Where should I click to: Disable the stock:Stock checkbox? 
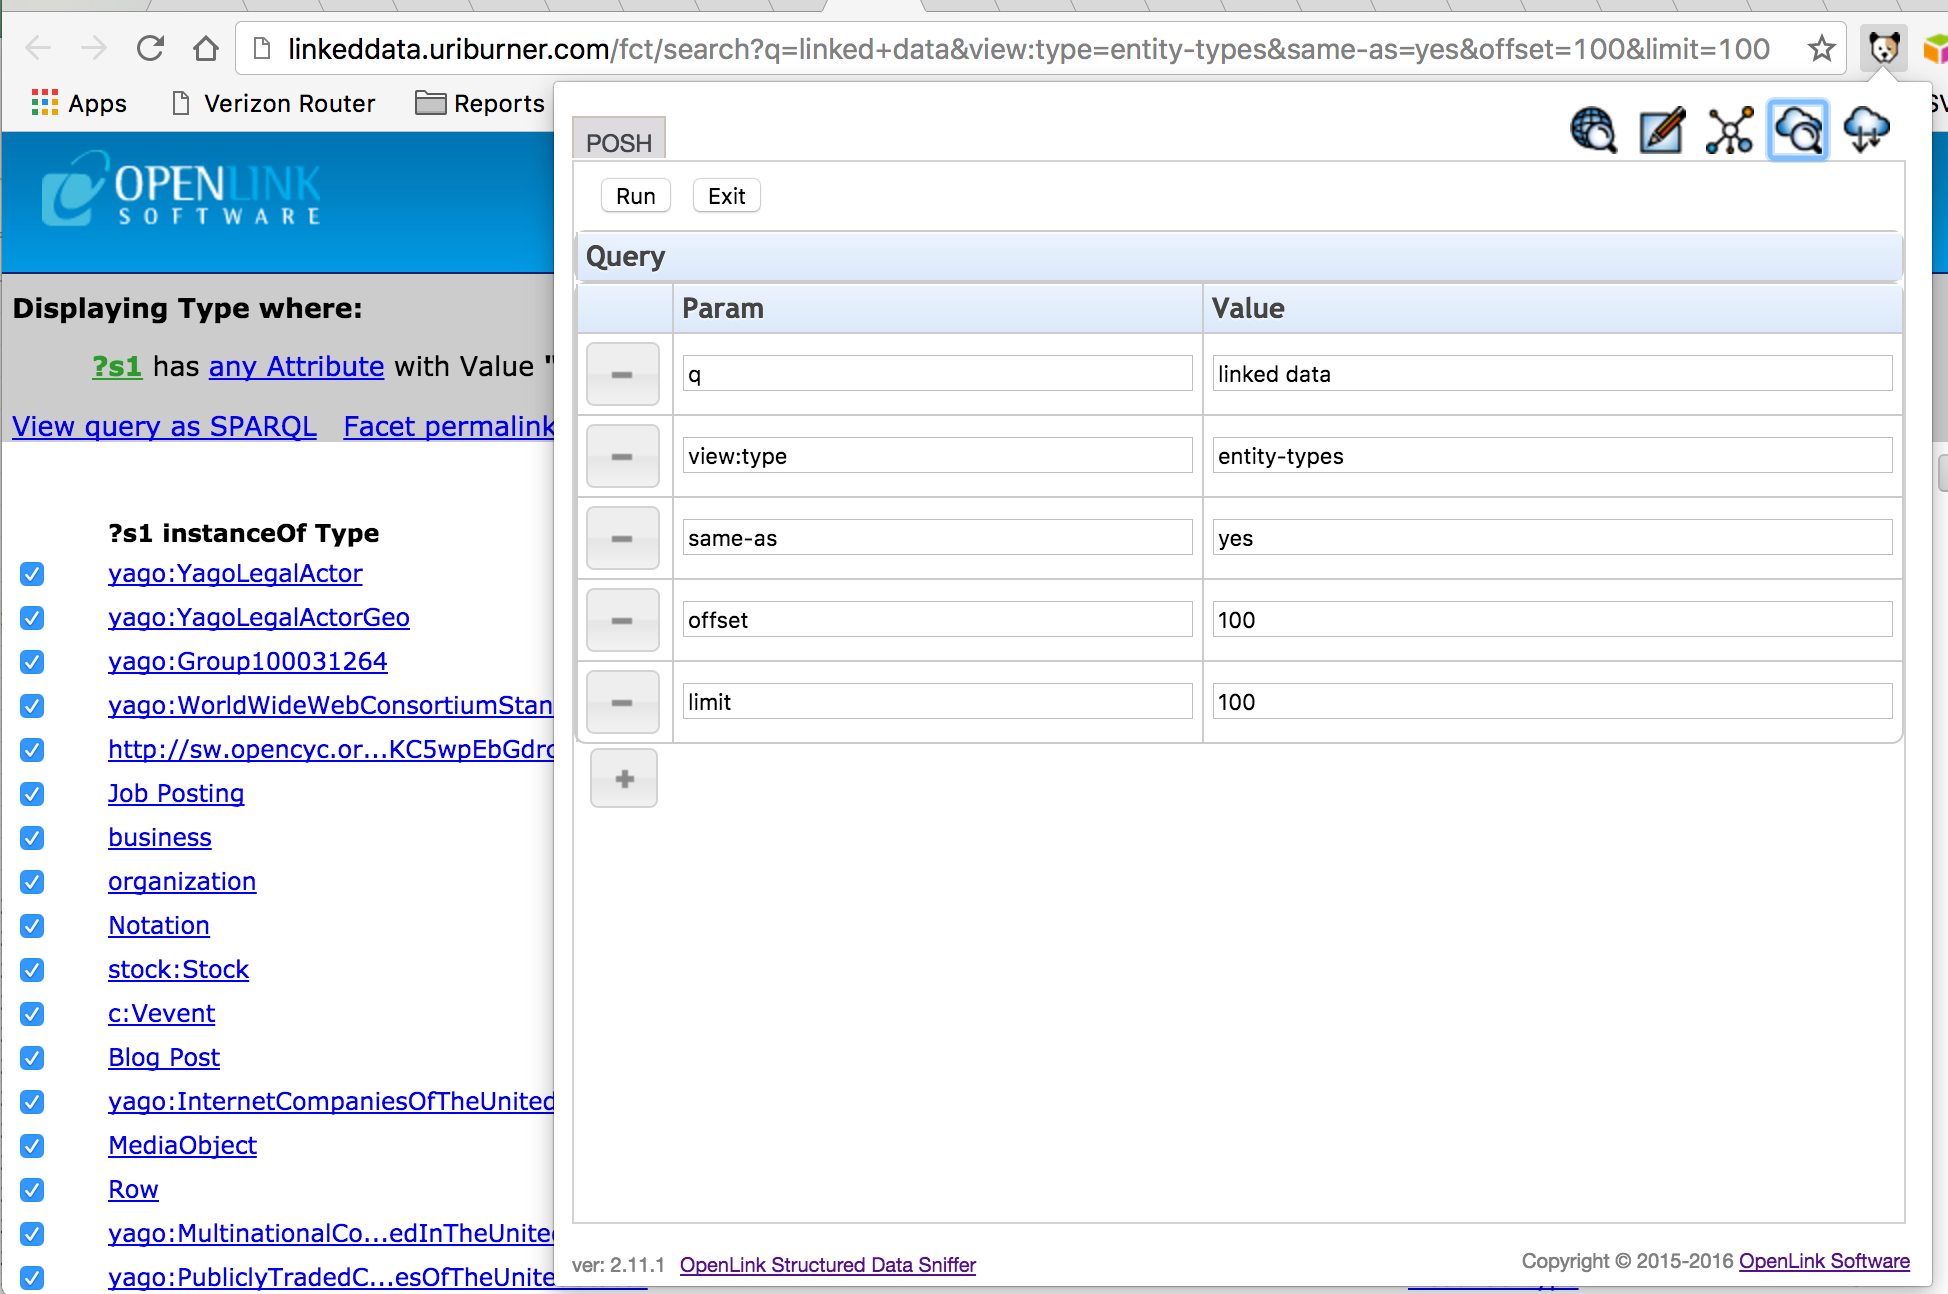click(x=31, y=970)
